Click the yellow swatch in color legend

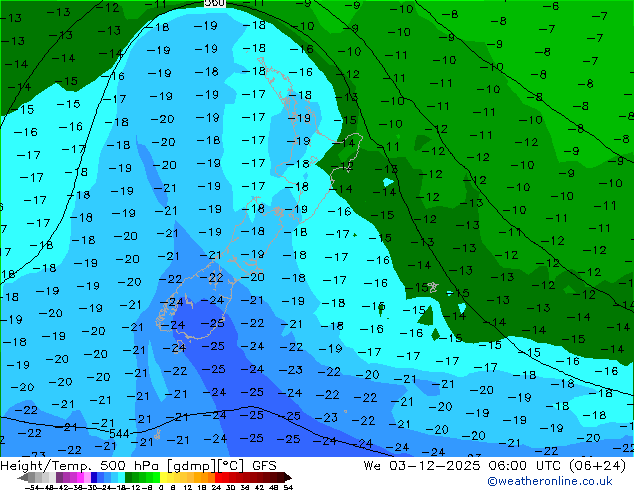point(163,478)
